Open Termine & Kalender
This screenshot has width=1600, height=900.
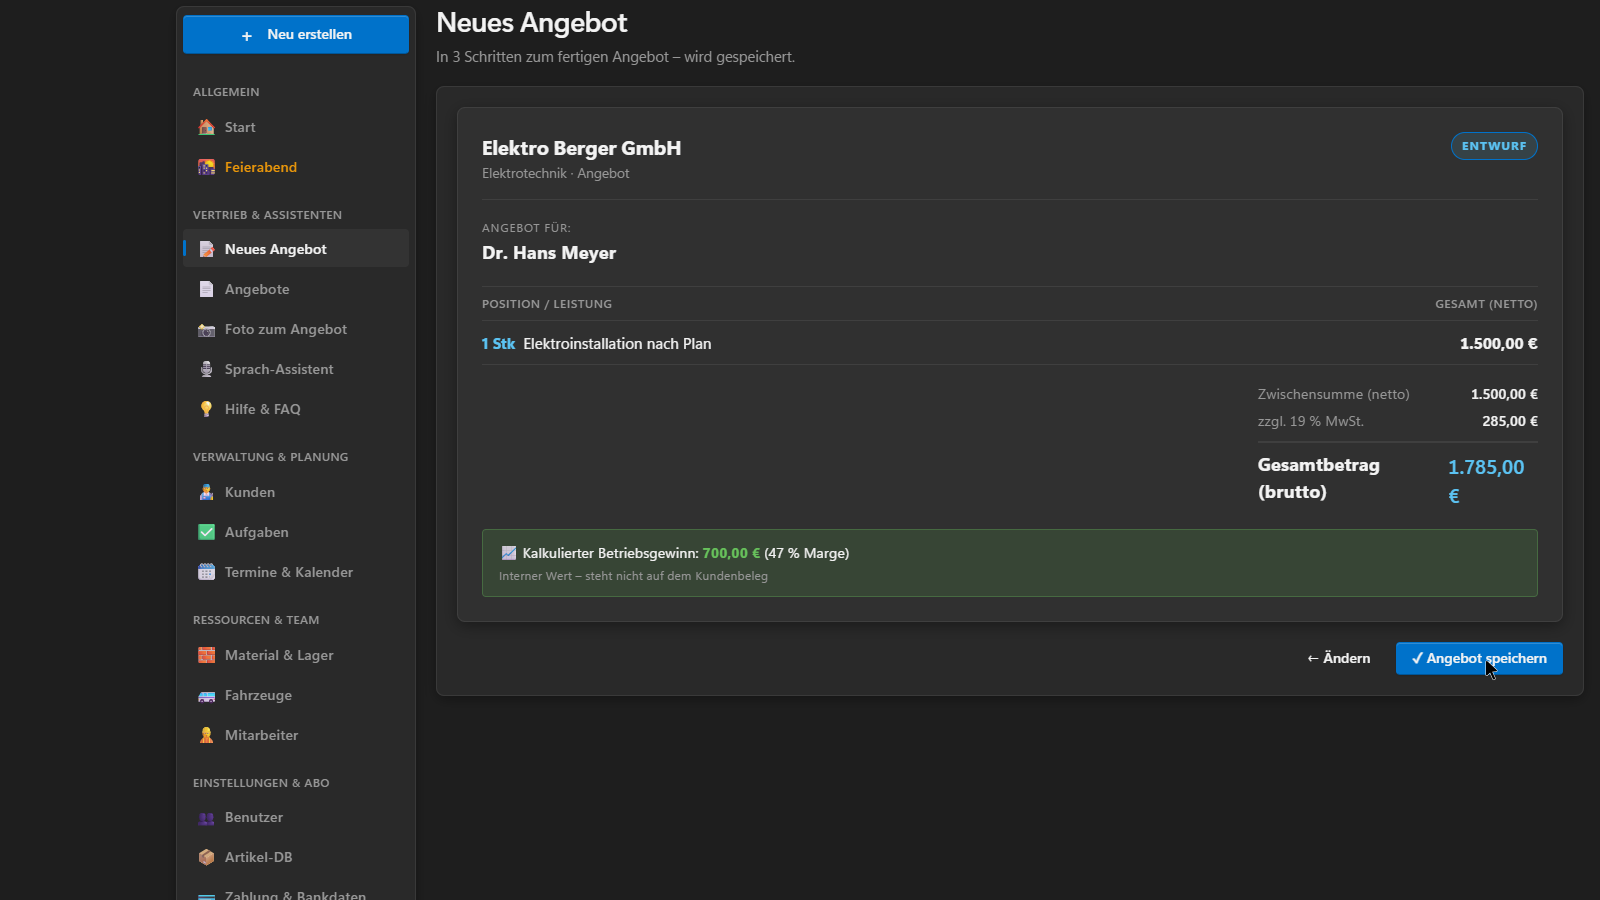[x=296, y=572]
